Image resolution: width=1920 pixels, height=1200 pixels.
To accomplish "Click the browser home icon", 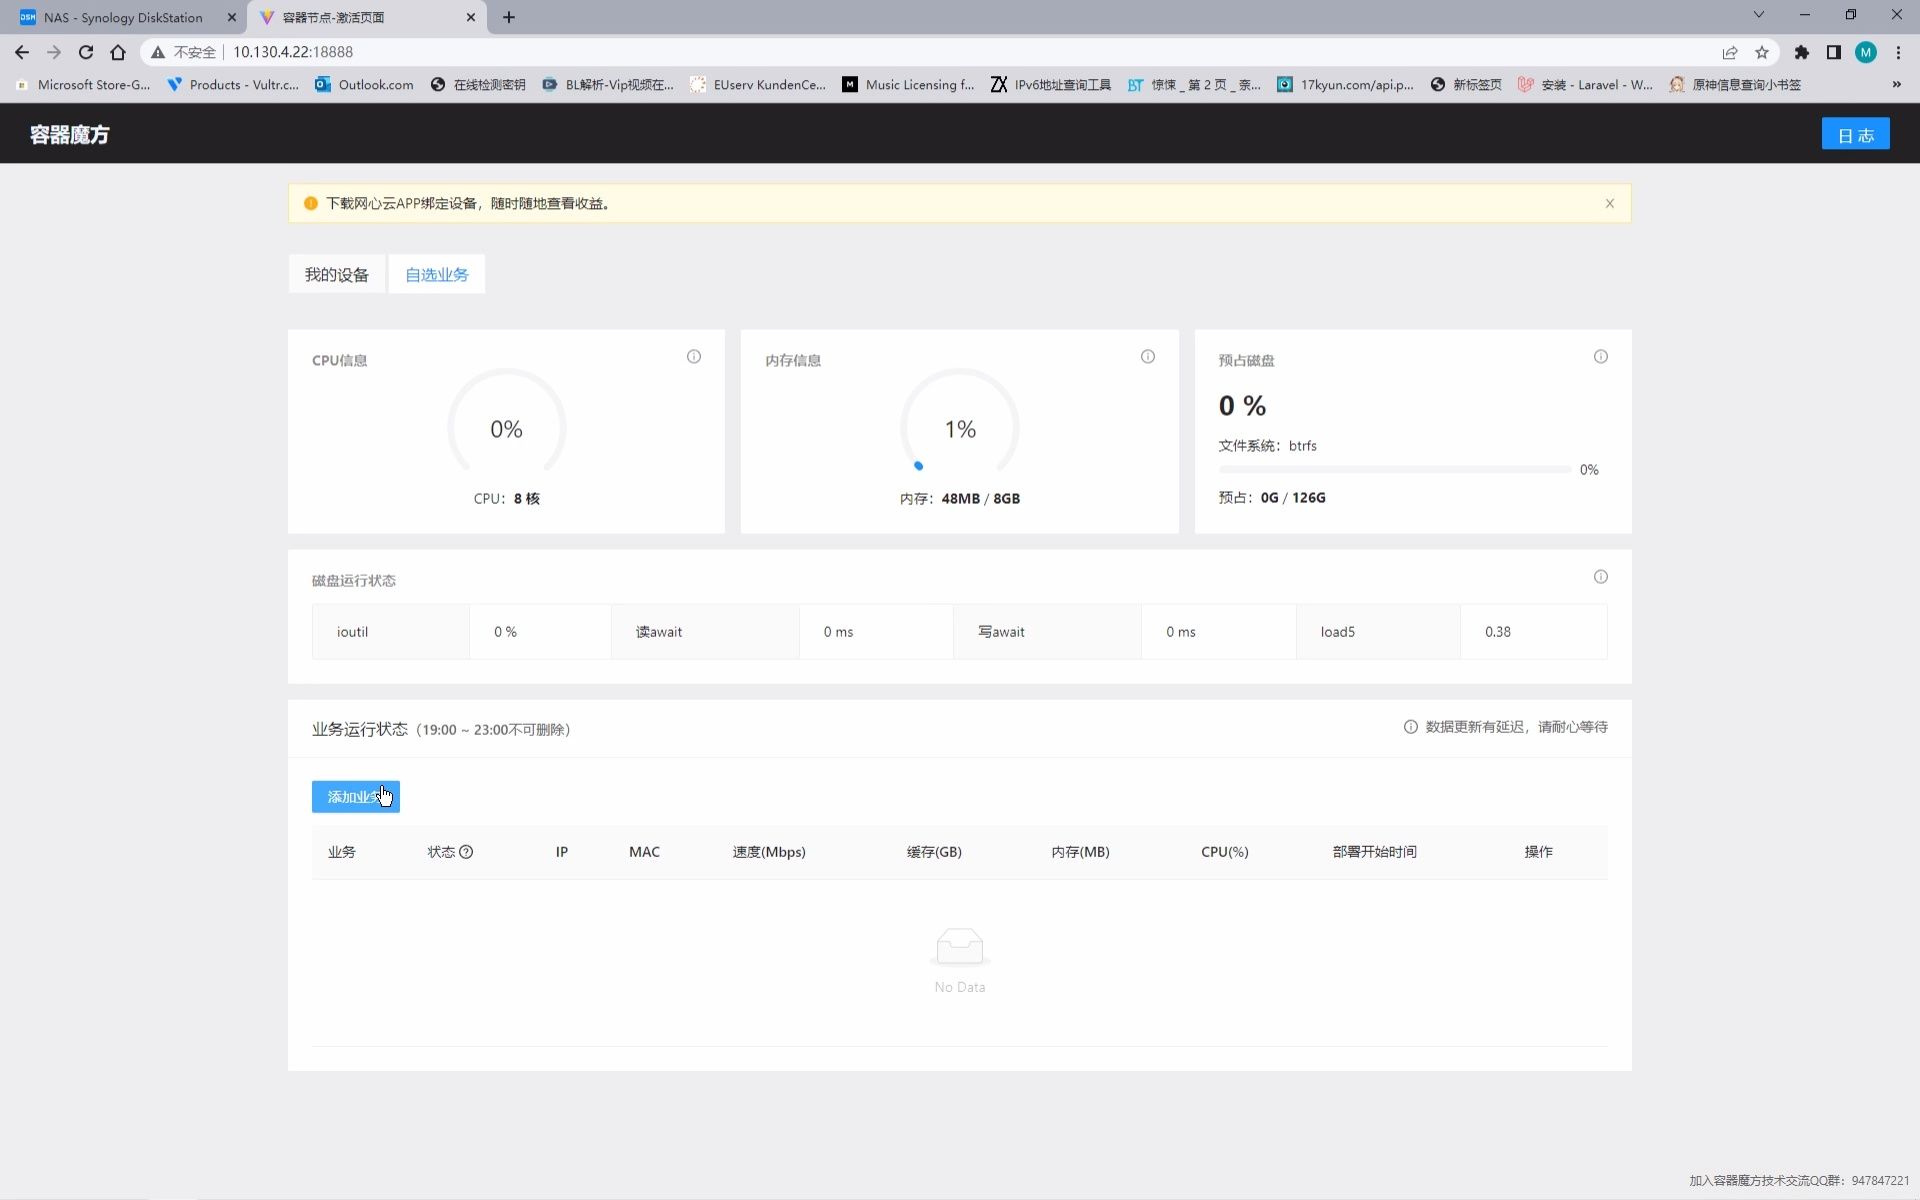I will [x=118, y=52].
